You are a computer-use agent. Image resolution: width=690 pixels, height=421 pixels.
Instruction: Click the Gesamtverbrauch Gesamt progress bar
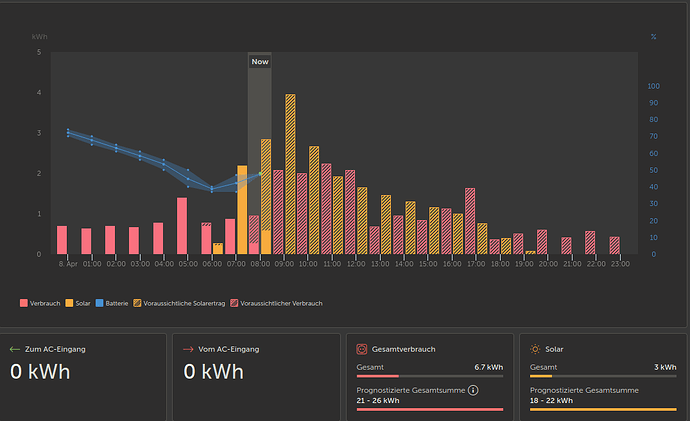coord(430,376)
